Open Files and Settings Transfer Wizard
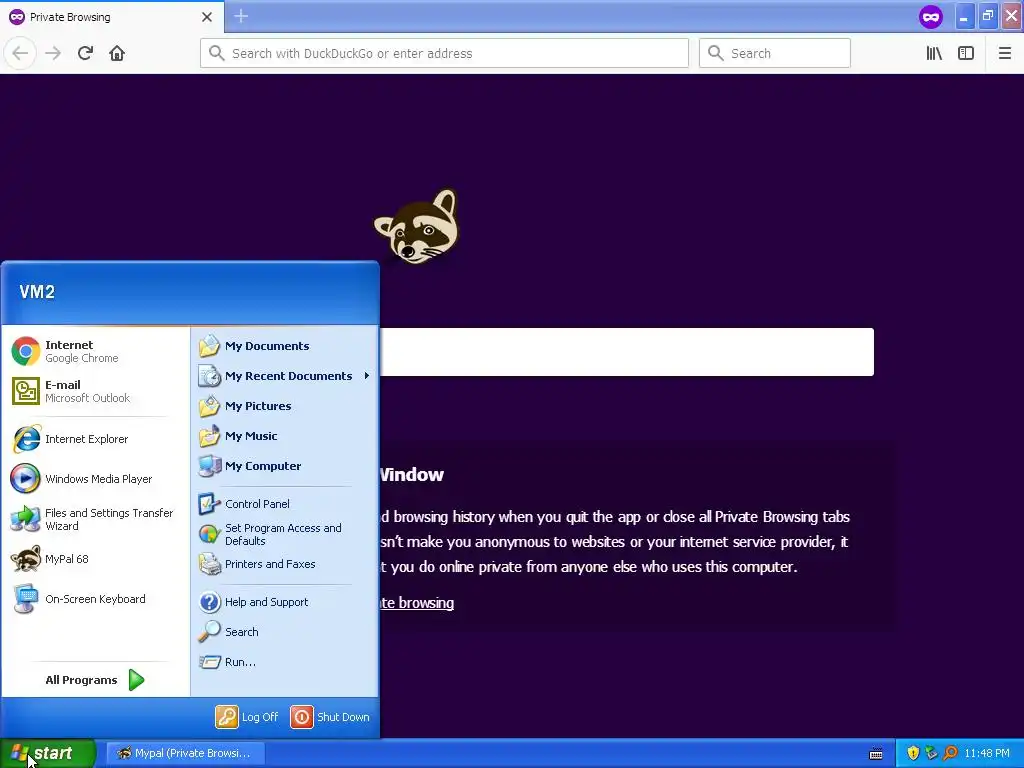The image size is (1024, 768). pyautogui.click(x=95, y=519)
